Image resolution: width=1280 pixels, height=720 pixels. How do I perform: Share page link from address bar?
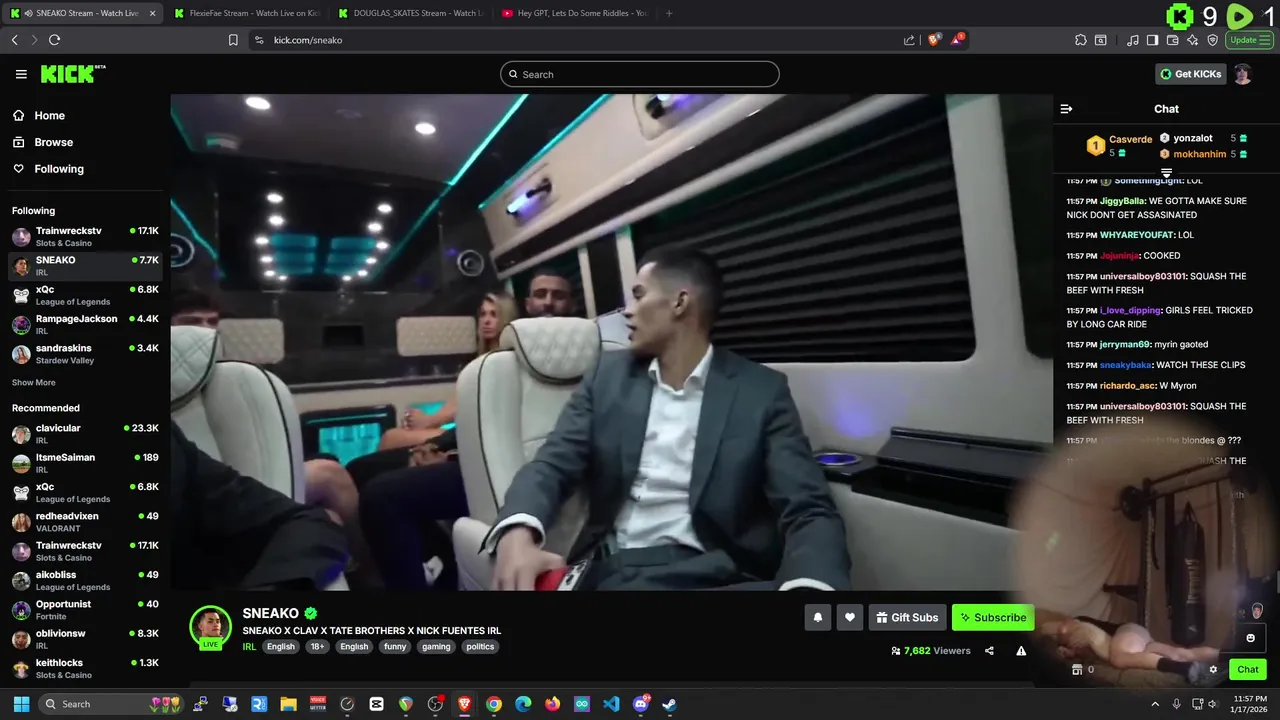[x=909, y=40]
